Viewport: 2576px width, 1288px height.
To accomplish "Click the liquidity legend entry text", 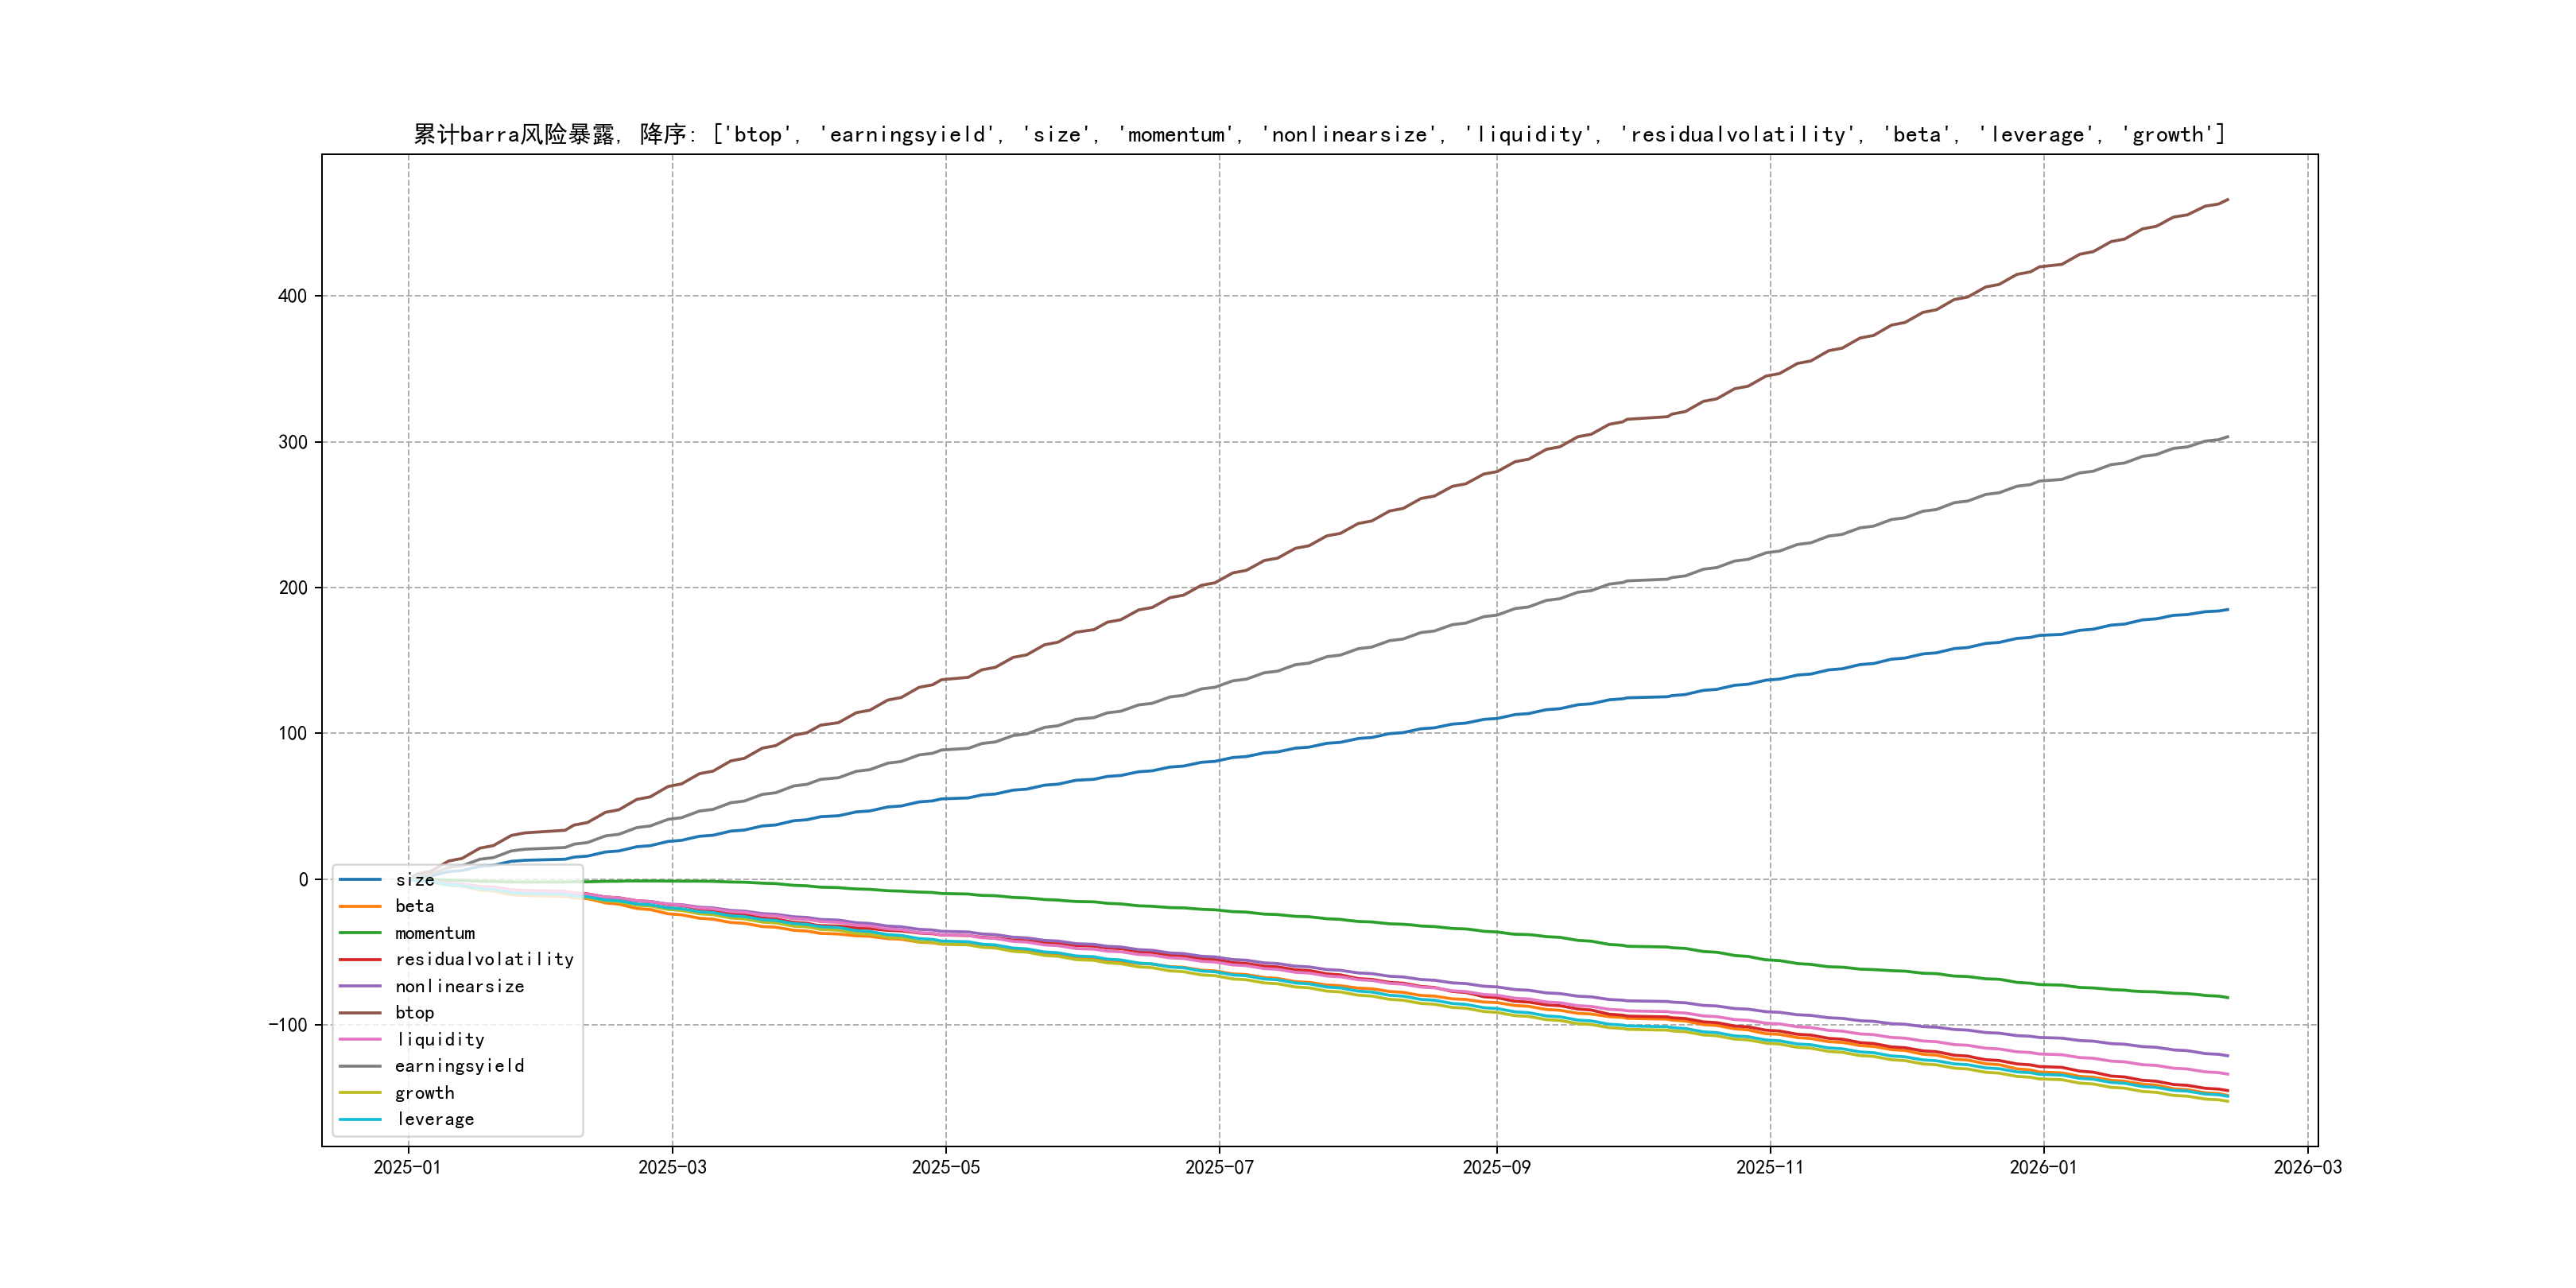I will click(440, 1040).
